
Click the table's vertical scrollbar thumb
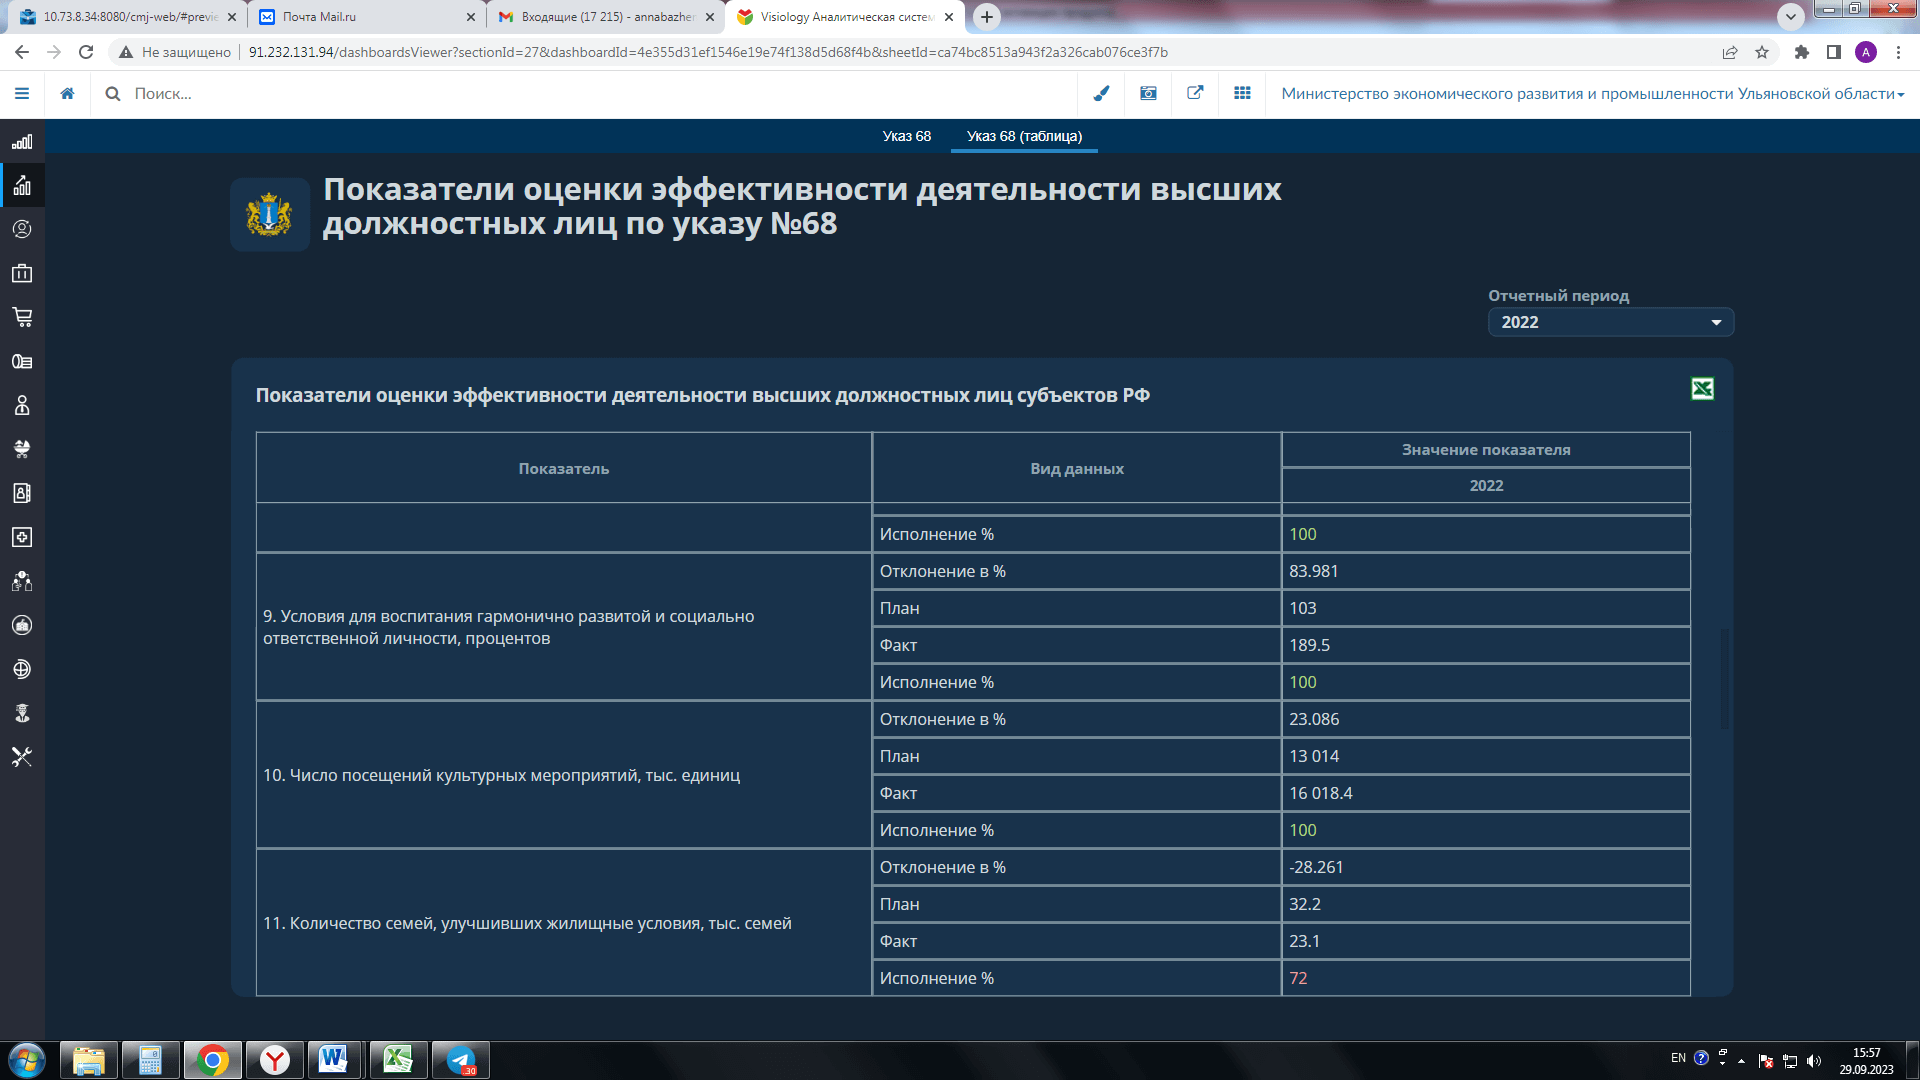(1723, 679)
